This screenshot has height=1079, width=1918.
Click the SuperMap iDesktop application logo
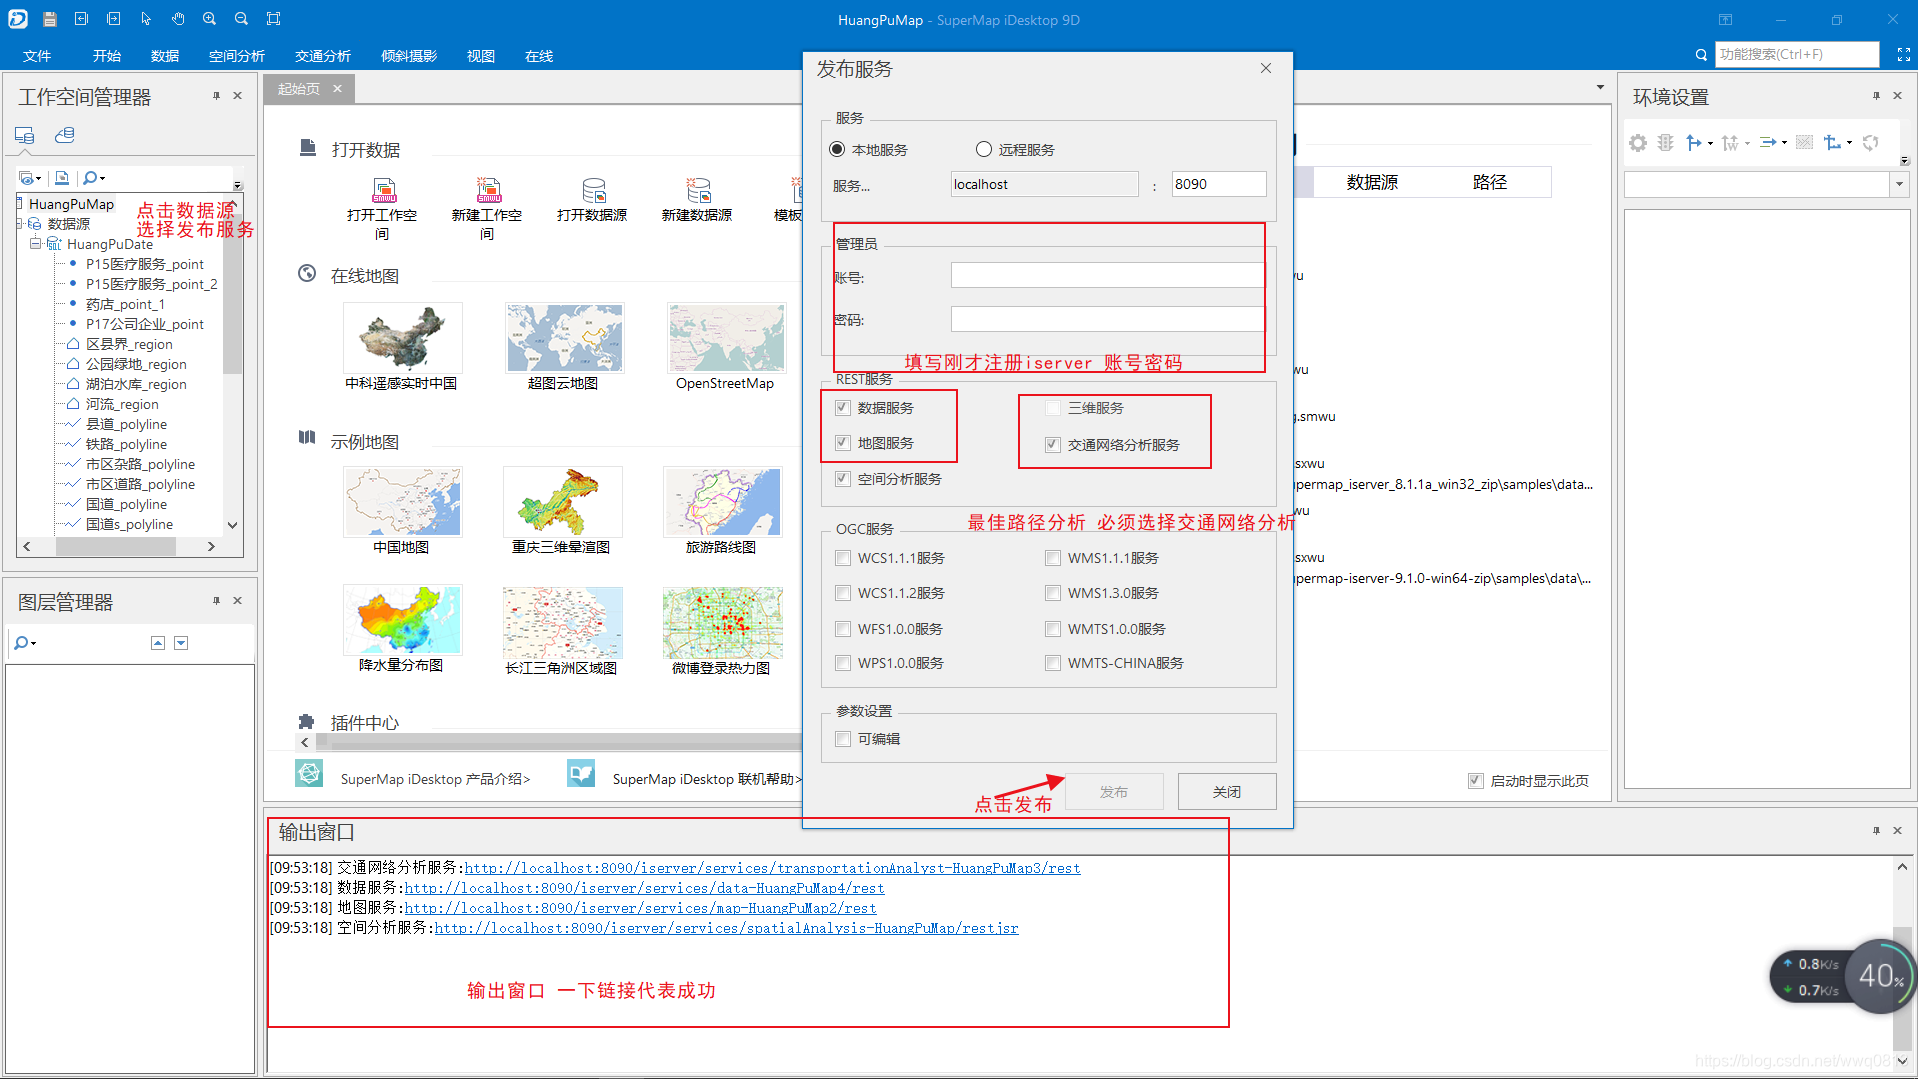click(x=18, y=19)
